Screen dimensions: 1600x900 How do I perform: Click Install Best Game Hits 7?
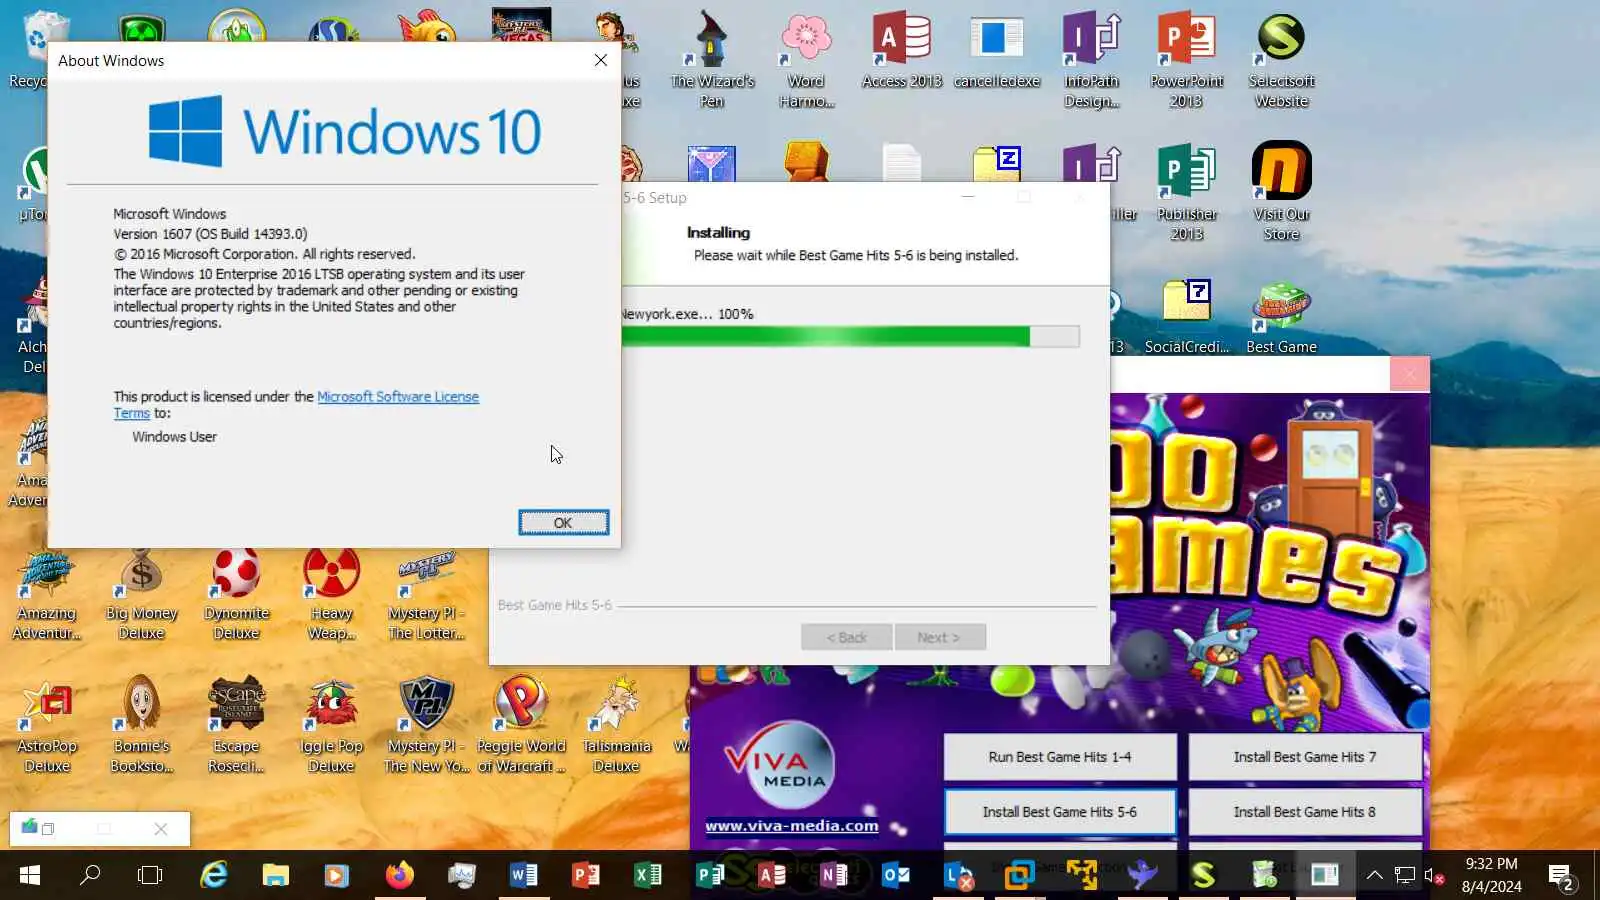click(1305, 757)
